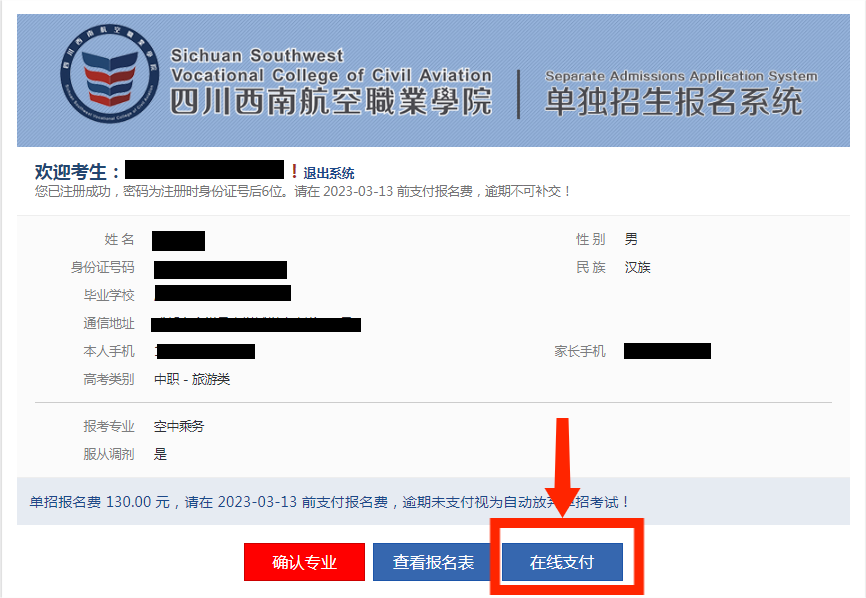The height and width of the screenshot is (598, 866).
Task: Click the 130.00 元 fee notice bar
Action: [433, 501]
